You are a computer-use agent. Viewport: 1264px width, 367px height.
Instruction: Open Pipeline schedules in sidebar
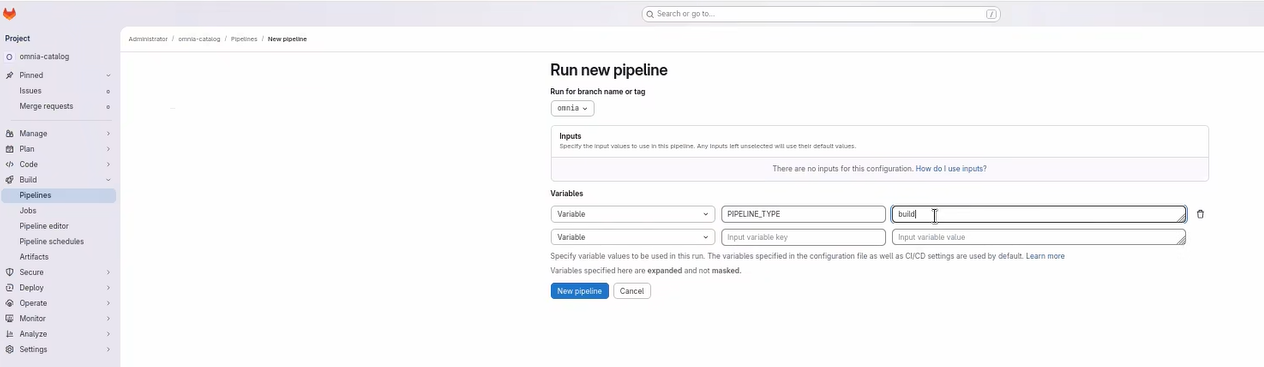pos(60,241)
